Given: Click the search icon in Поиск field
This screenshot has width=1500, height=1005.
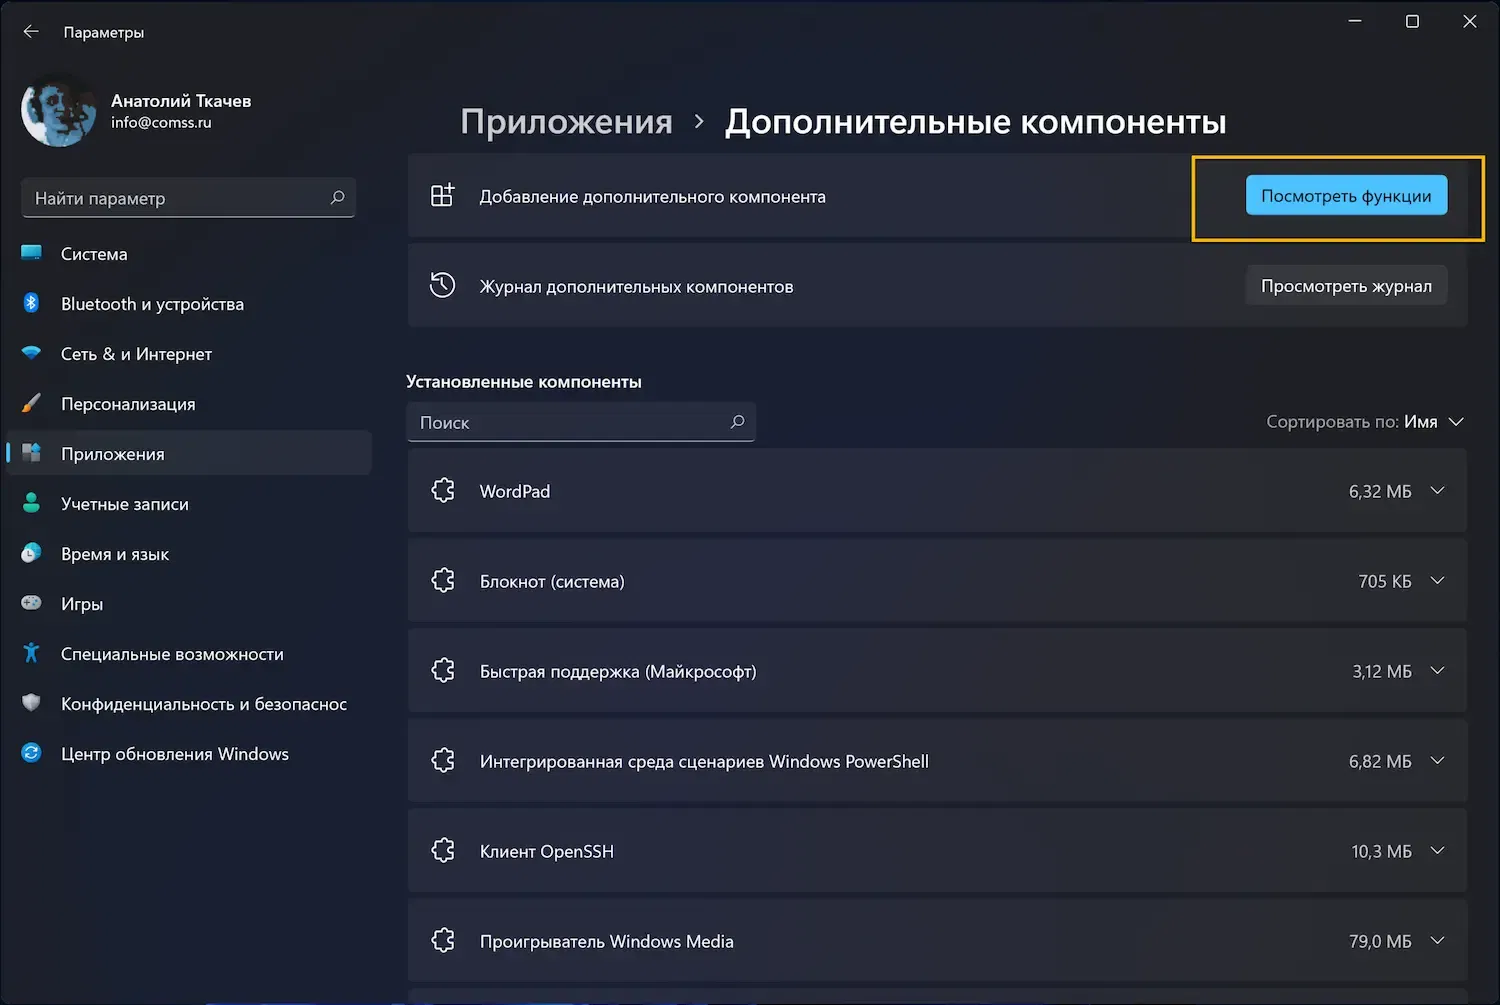Looking at the screenshot, I should tap(737, 422).
